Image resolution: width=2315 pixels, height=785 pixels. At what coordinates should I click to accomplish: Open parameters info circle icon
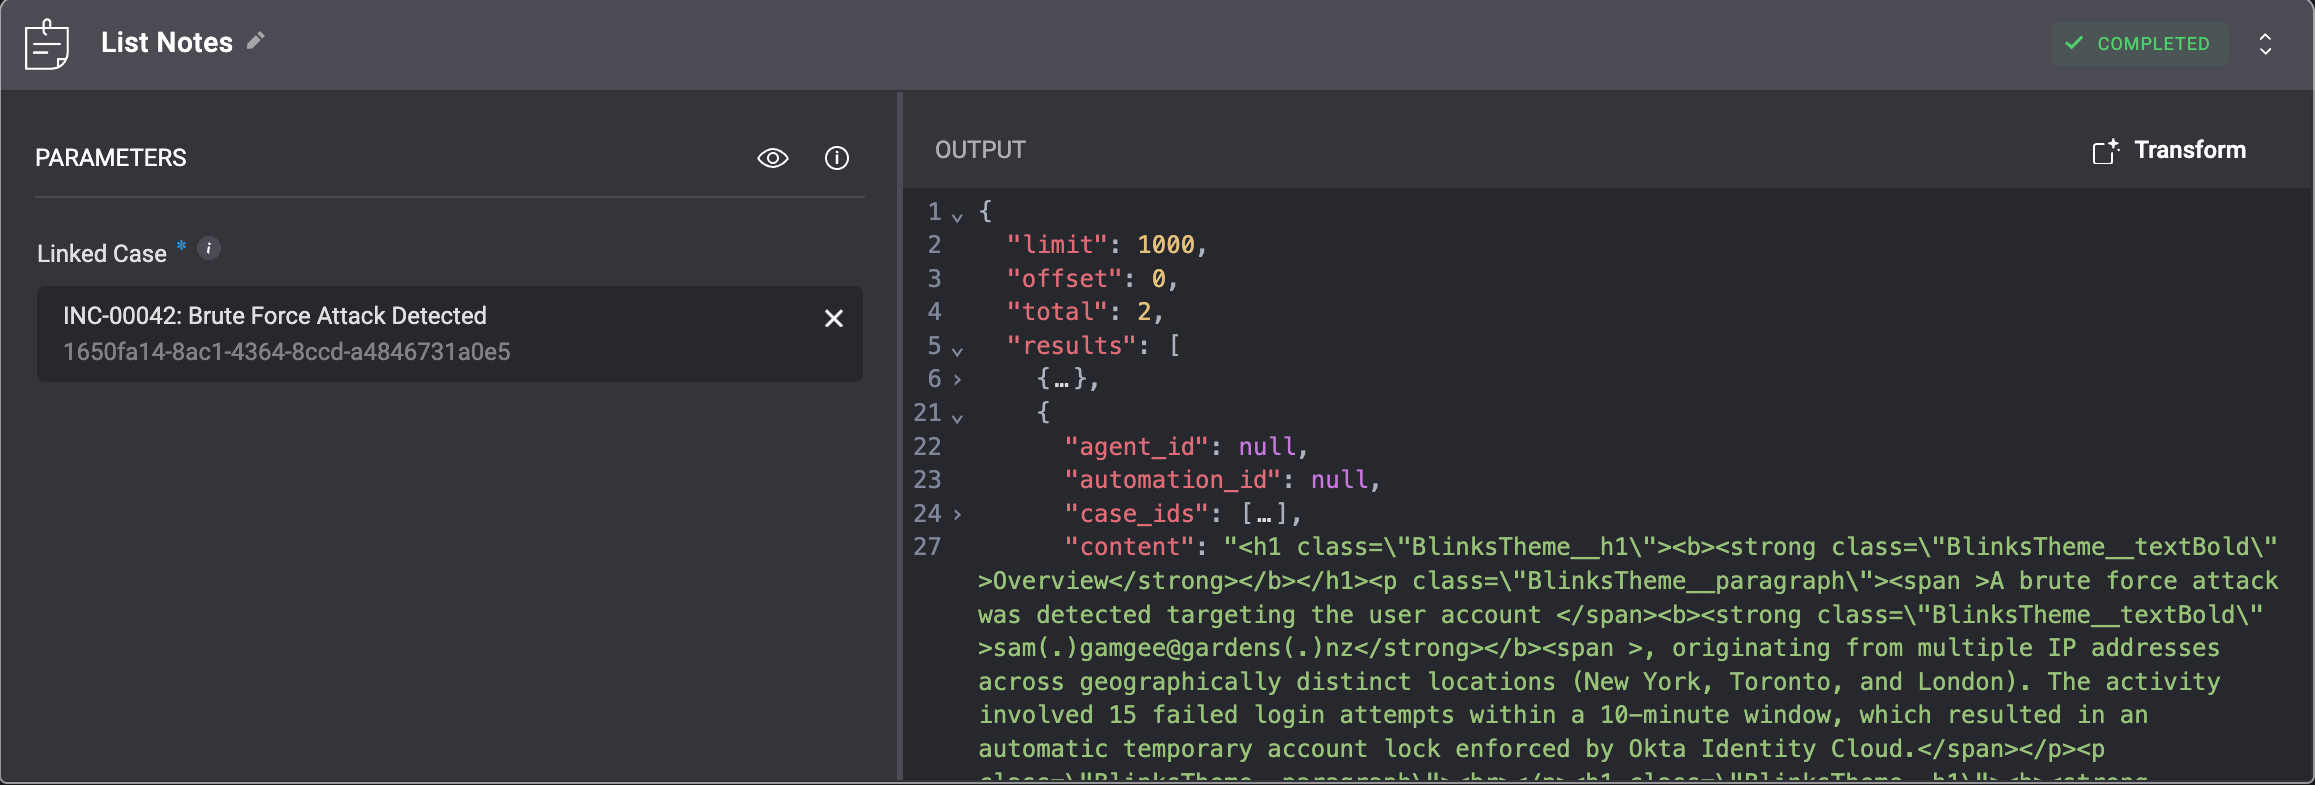click(837, 158)
